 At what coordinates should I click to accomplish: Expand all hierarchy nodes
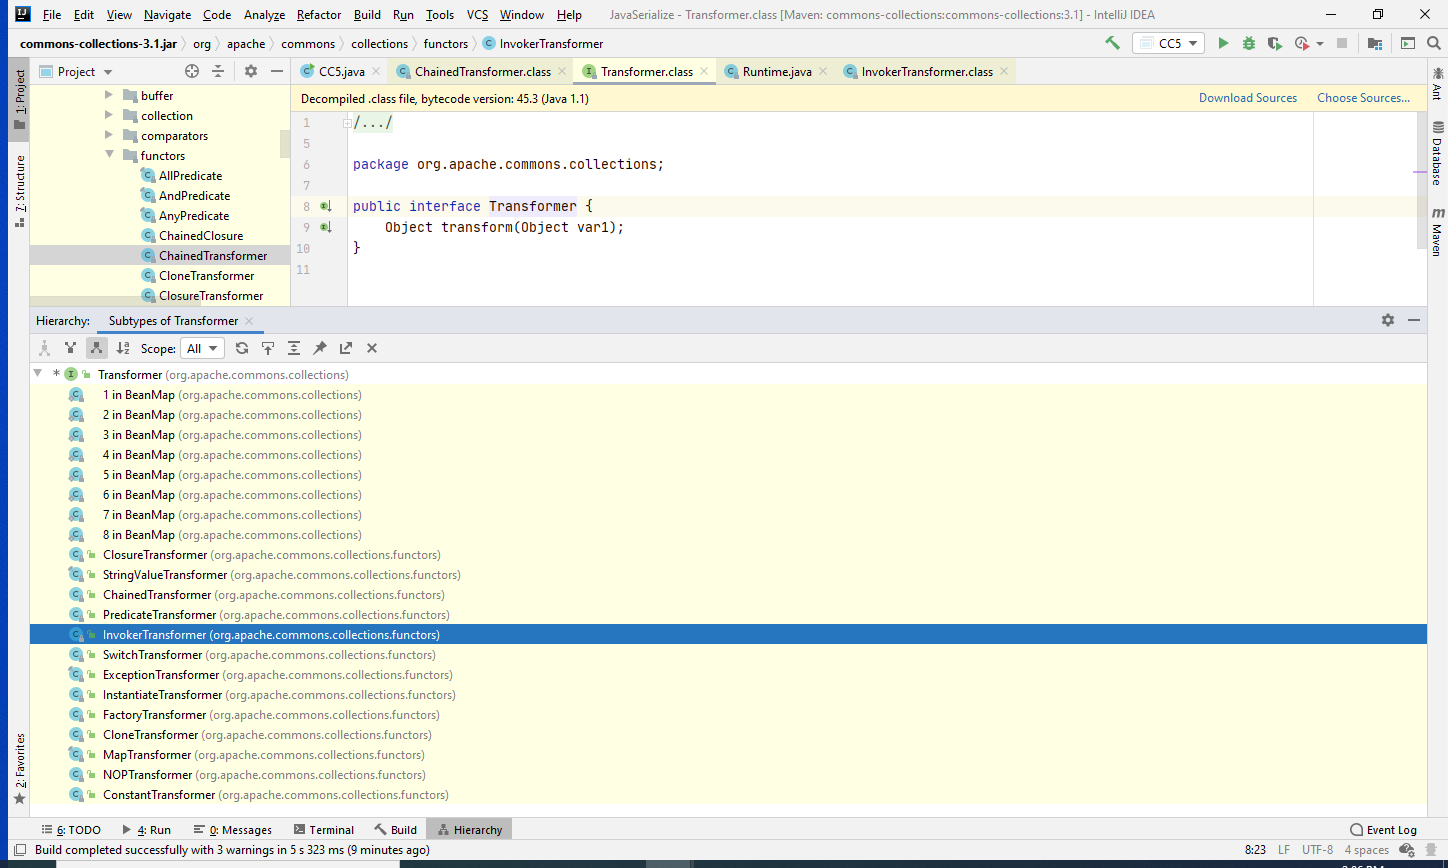[x=294, y=348]
